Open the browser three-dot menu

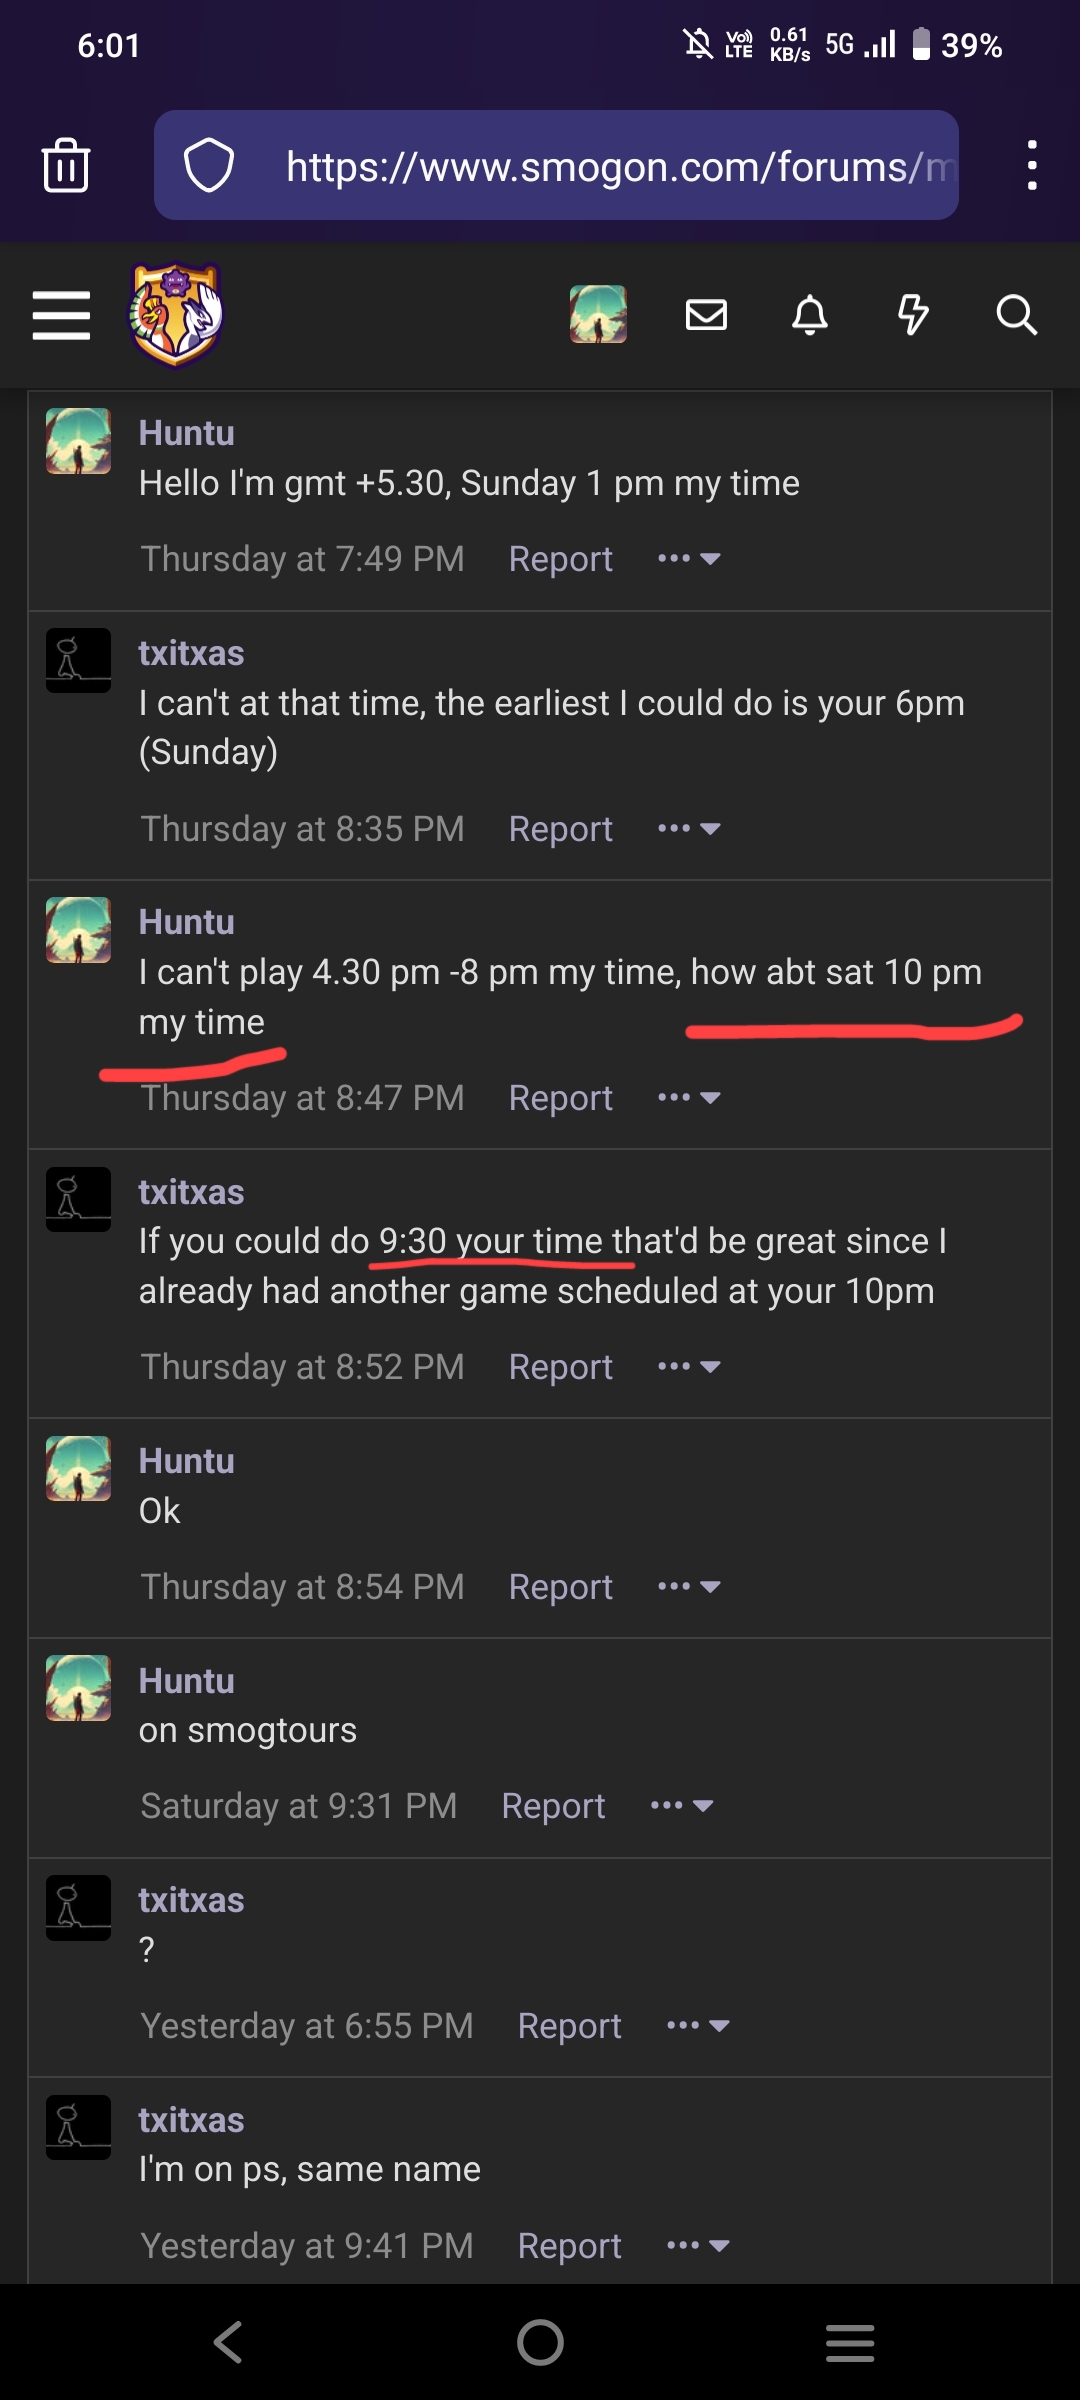(x=1032, y=165)
